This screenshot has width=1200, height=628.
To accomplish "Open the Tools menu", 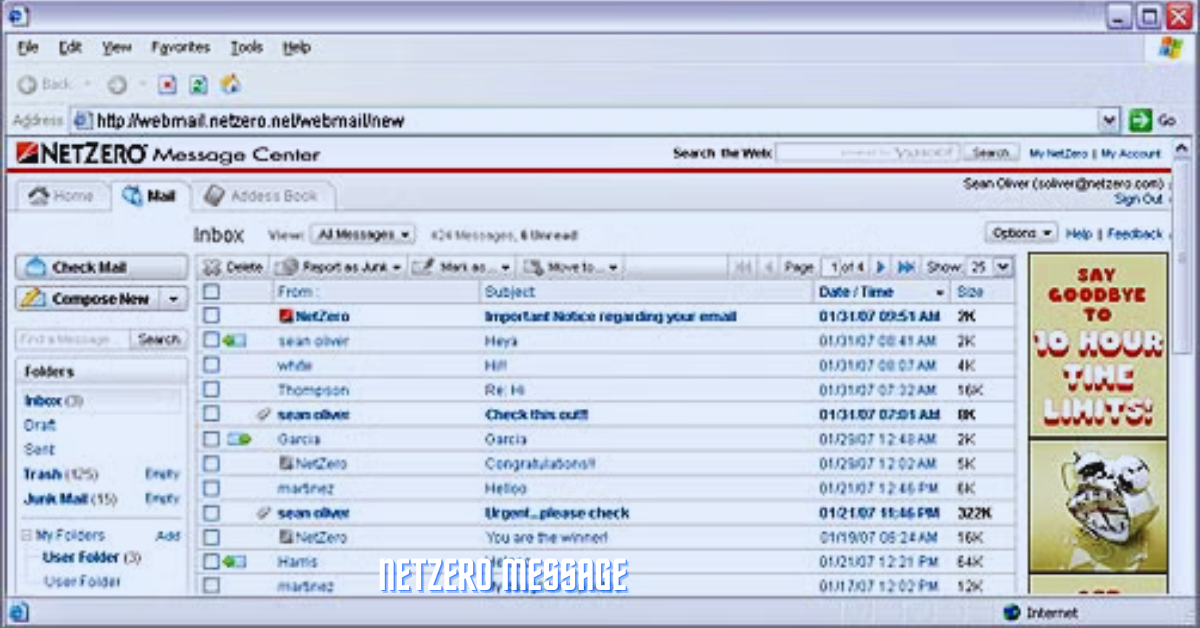I will click(246, 47).
